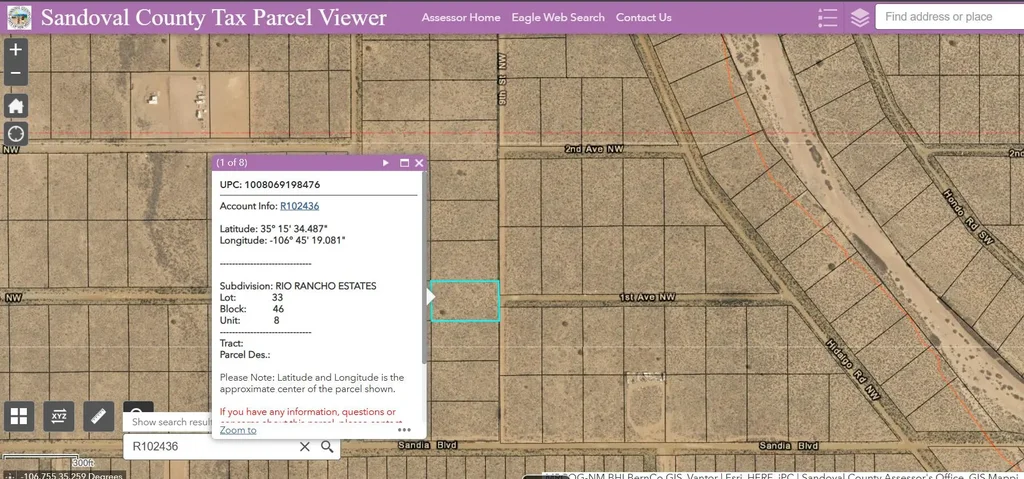Return to the default map extent
This screenshot has width=1024, height=479.
(x=16, y=106)
